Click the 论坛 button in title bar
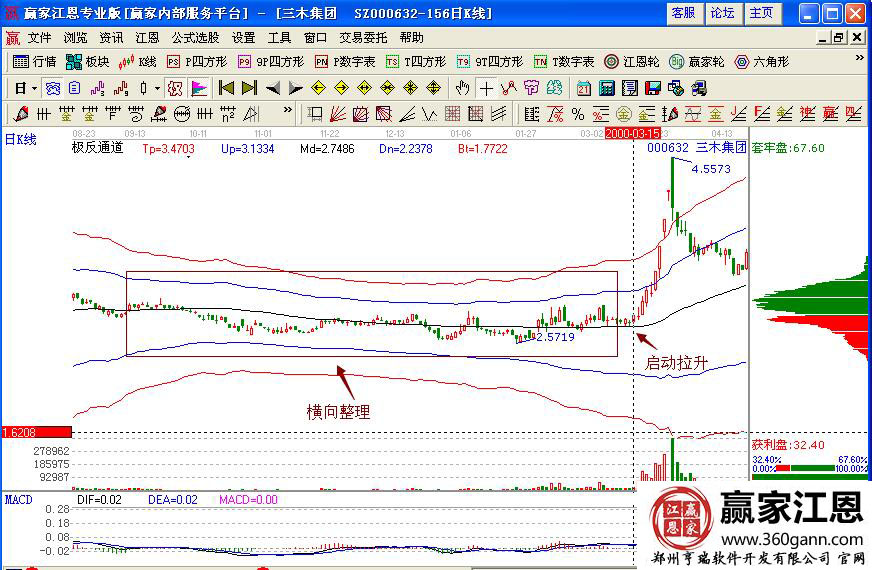The image size is (872, 570). tap(721, 13)
